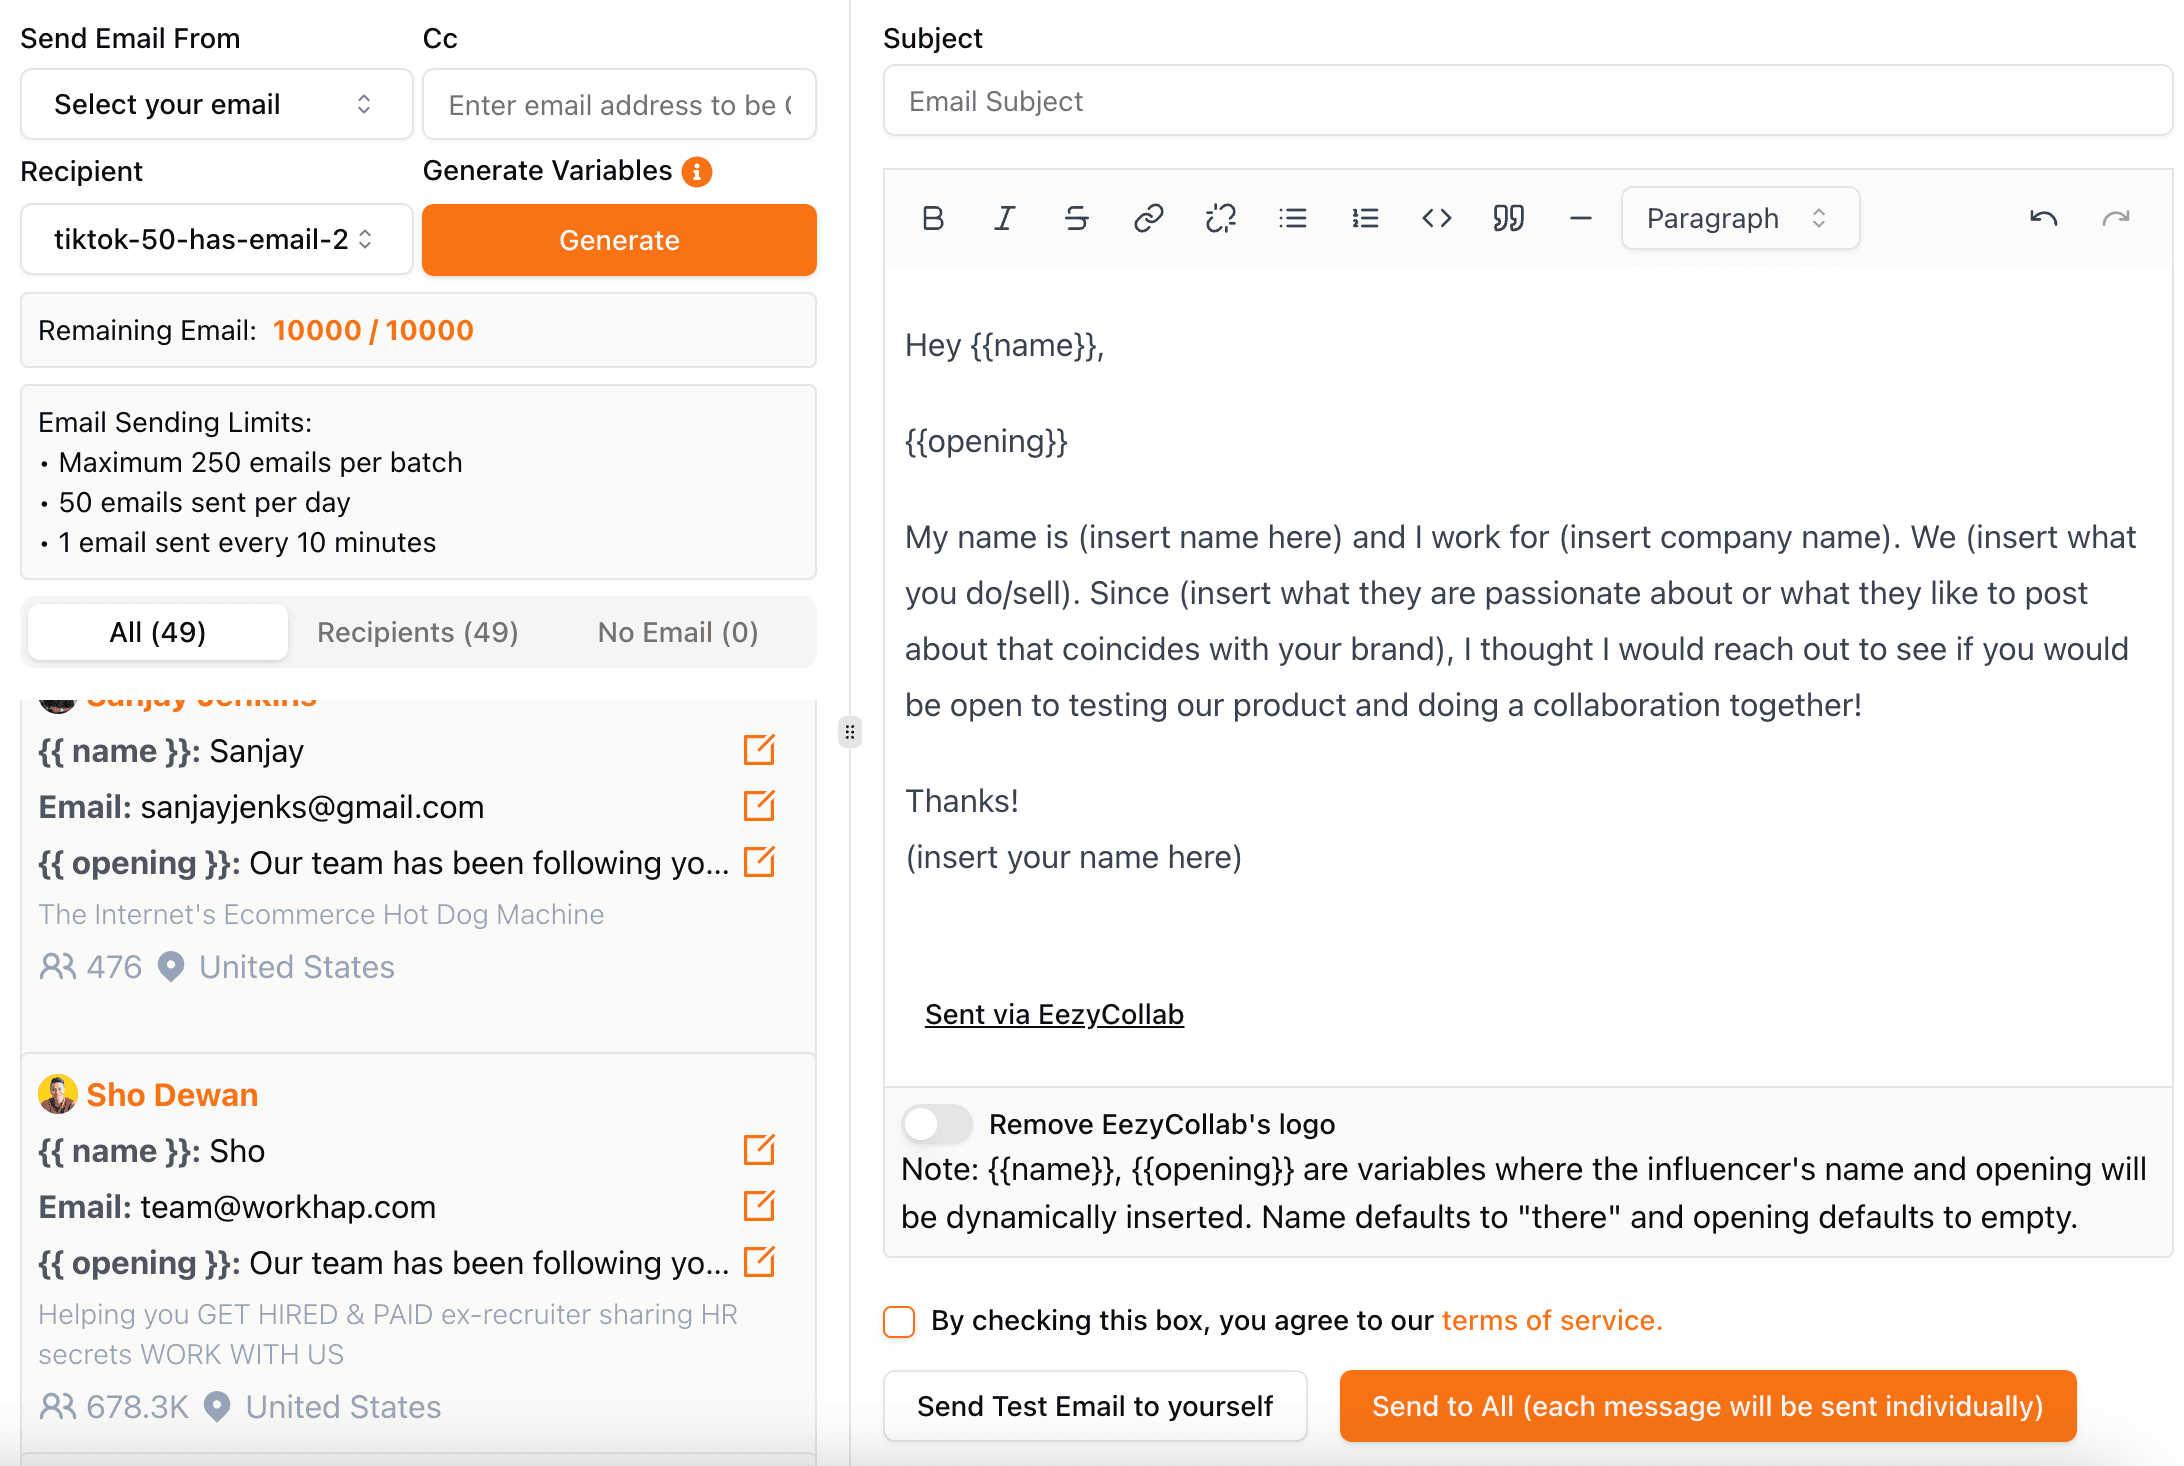Image resolution: width=2184 pixels, height=1466 pixels.
Task: Open Select your email dropdown
Action: [216, 104]
